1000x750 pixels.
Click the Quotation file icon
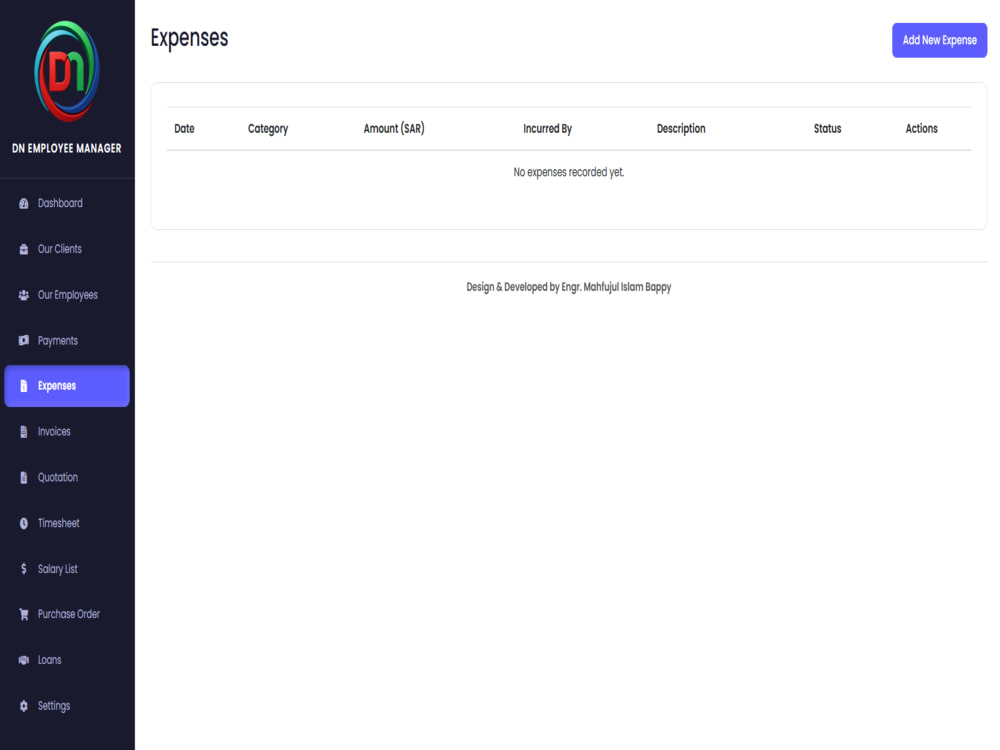coord(24,478)
